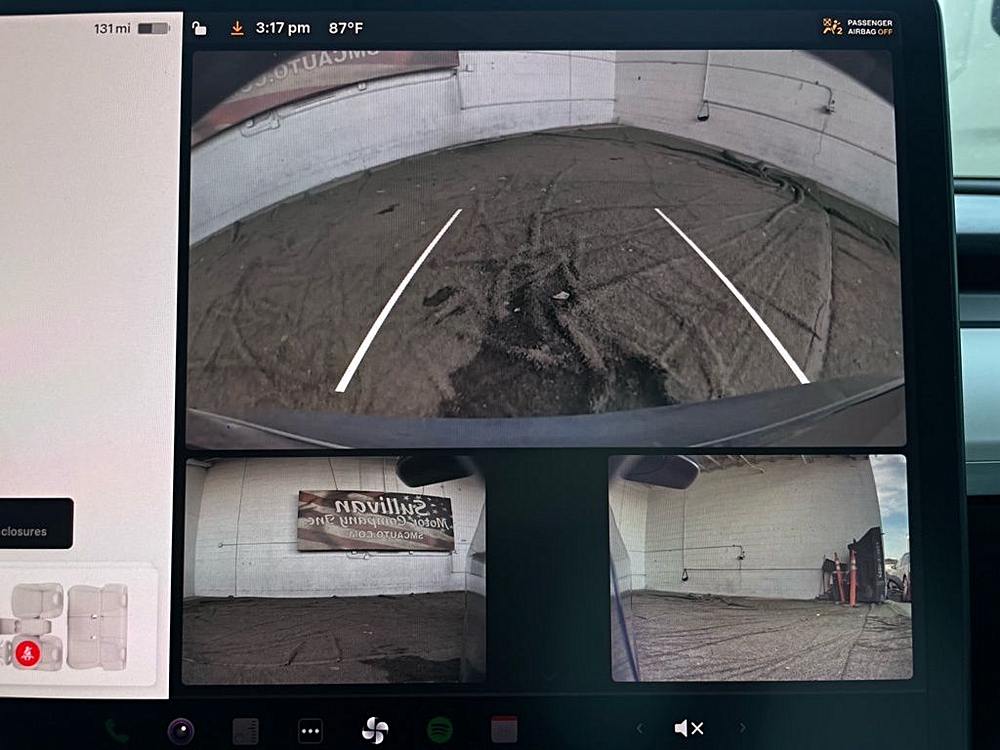The height and width of the screenshot is (750, 1000).
Task: Open climate fan controls
Action: [x=375, y=730]
